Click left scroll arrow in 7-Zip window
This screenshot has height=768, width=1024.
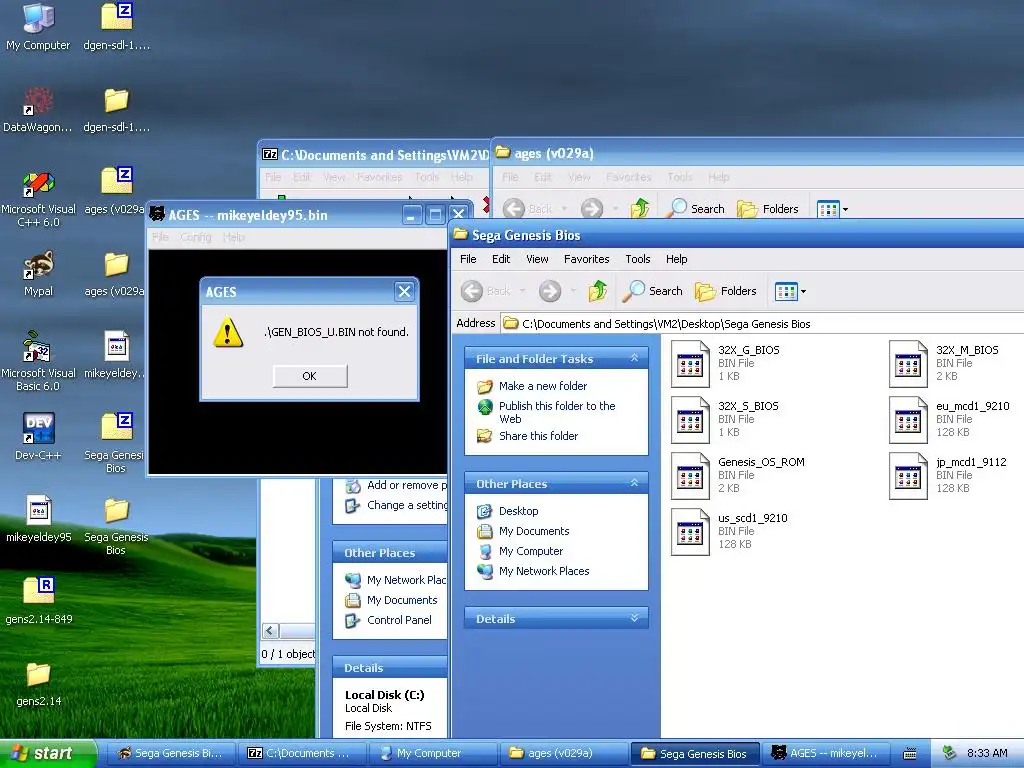[x=270, y=631]
